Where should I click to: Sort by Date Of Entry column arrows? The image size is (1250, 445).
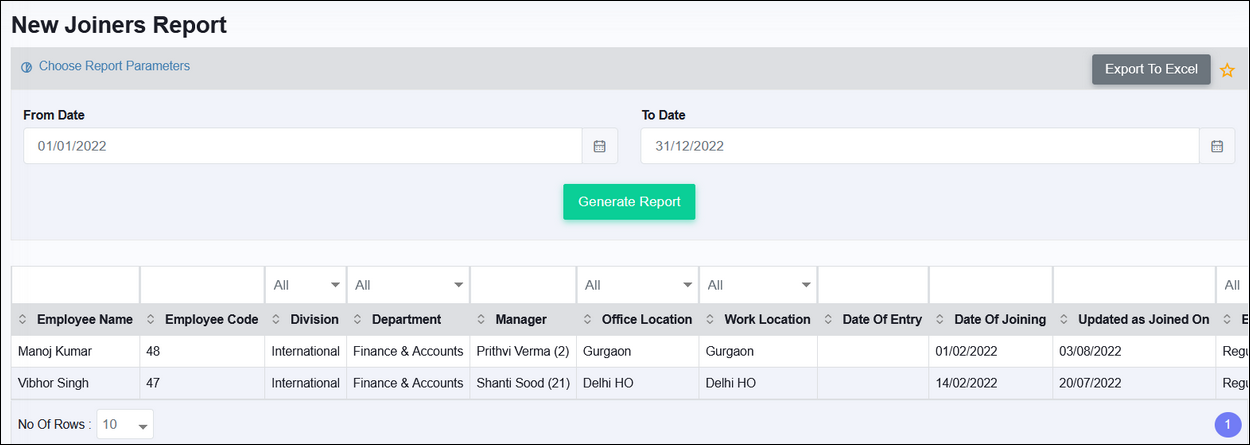[x=829, y=320]
